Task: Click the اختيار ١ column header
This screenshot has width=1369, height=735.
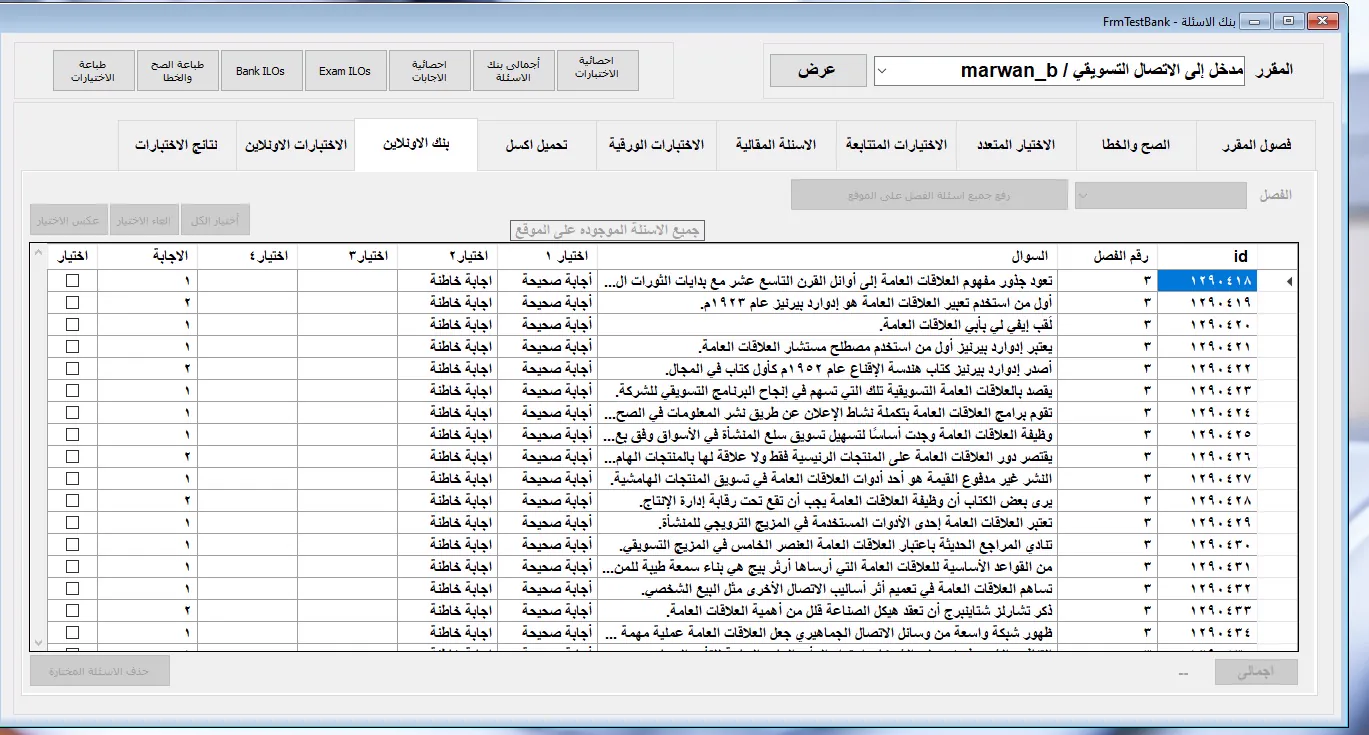Action: (x=547, y=256)
